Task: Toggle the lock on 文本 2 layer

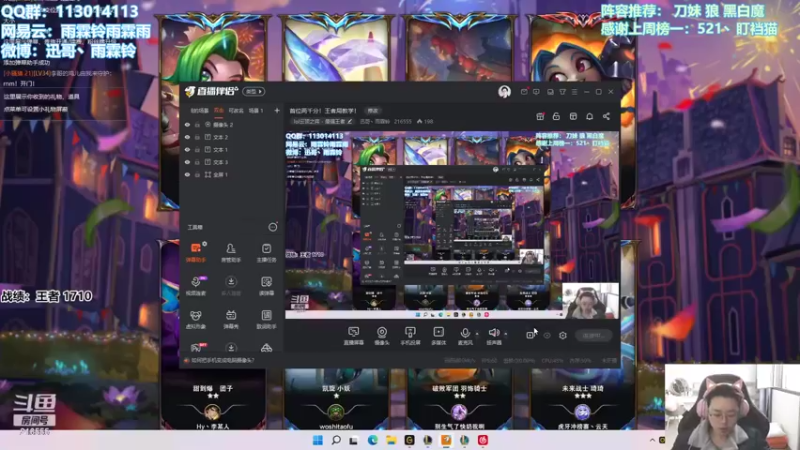Action: [197, 137]
